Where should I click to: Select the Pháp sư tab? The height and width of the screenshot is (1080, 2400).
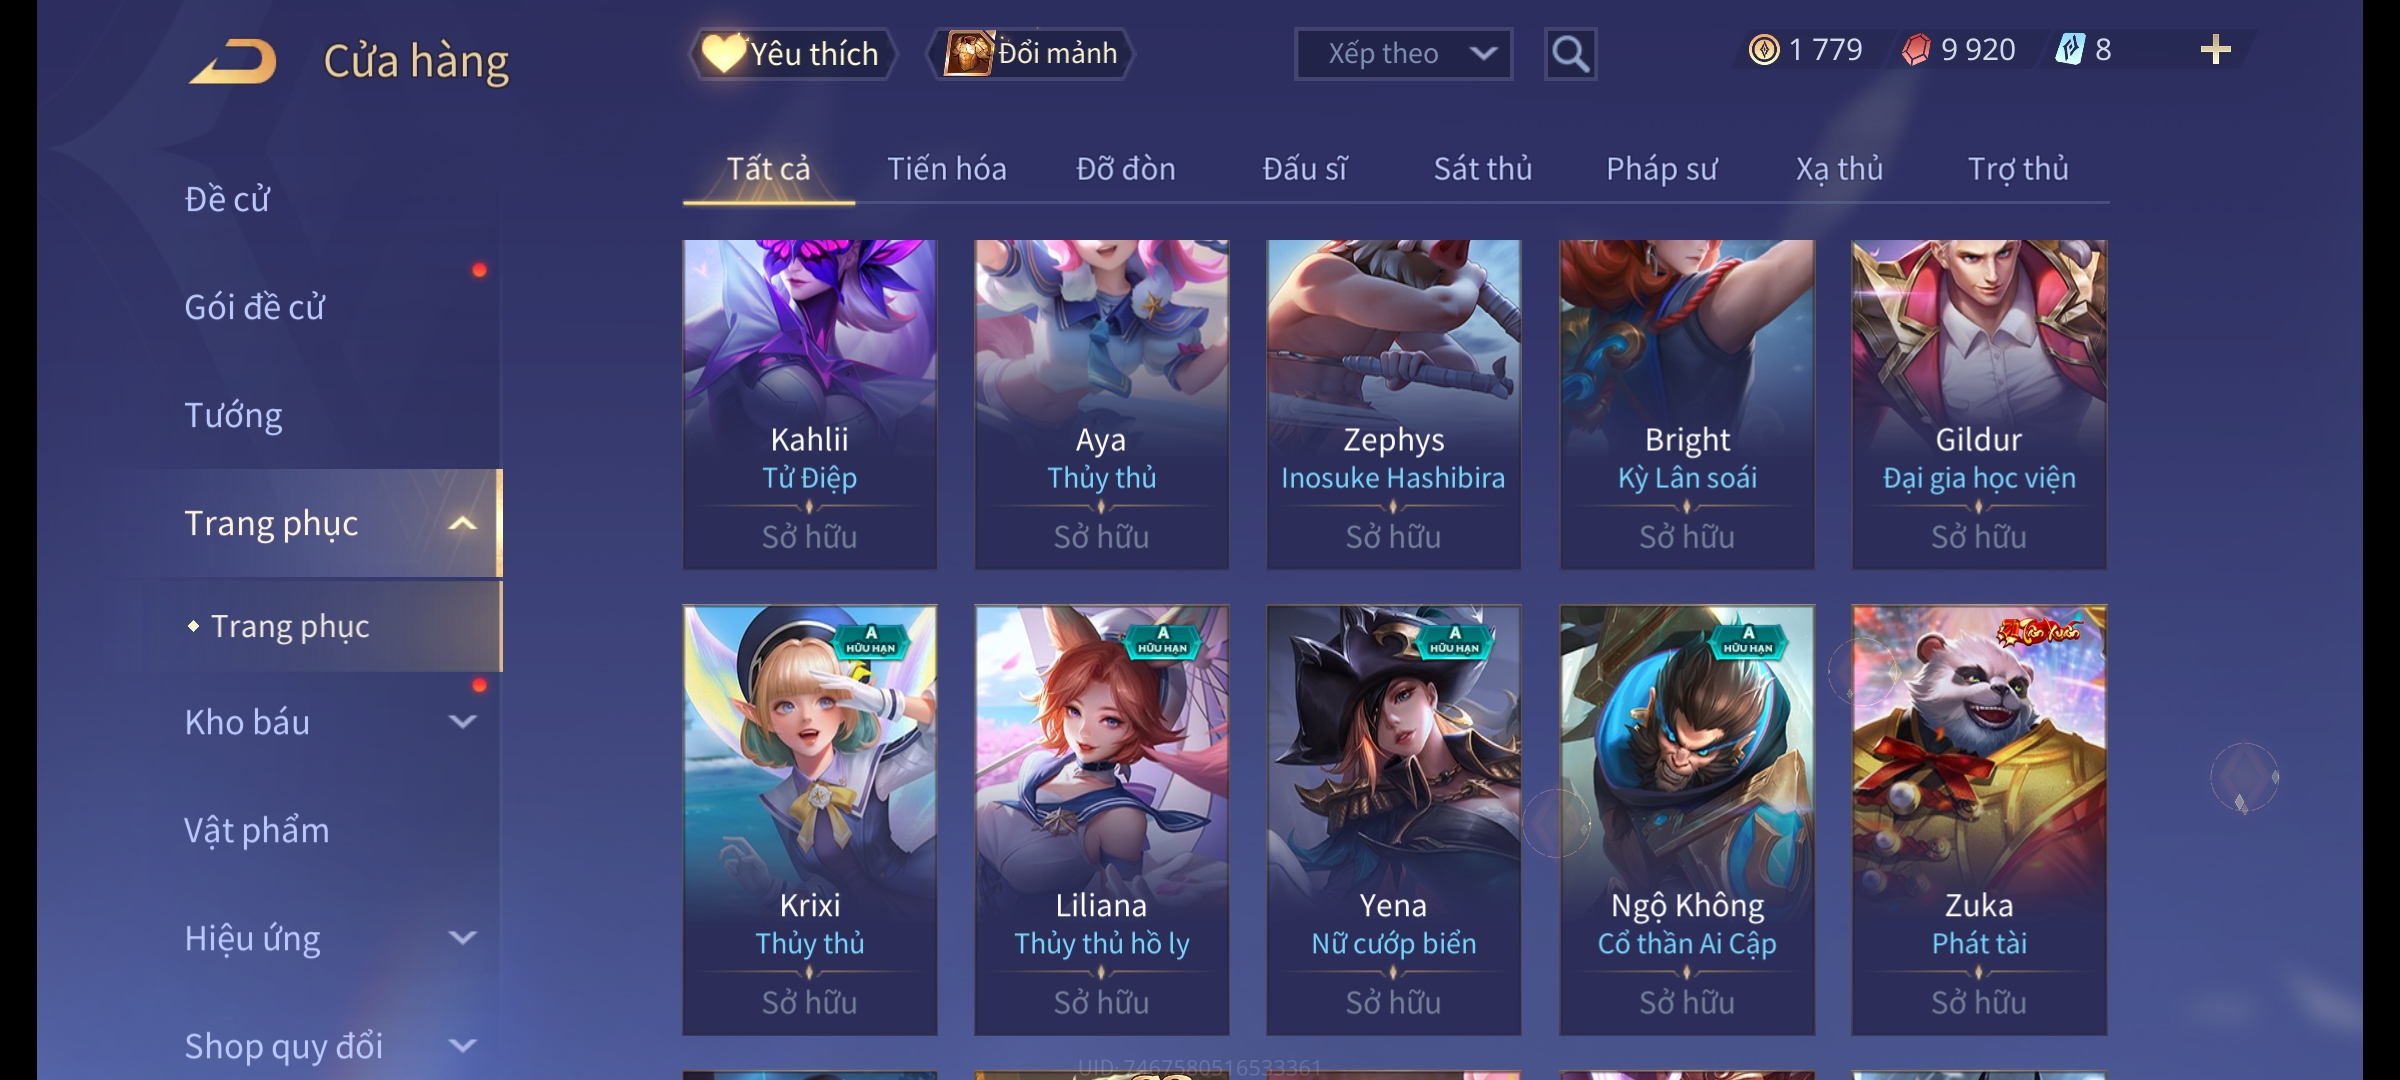point(1661,169)
